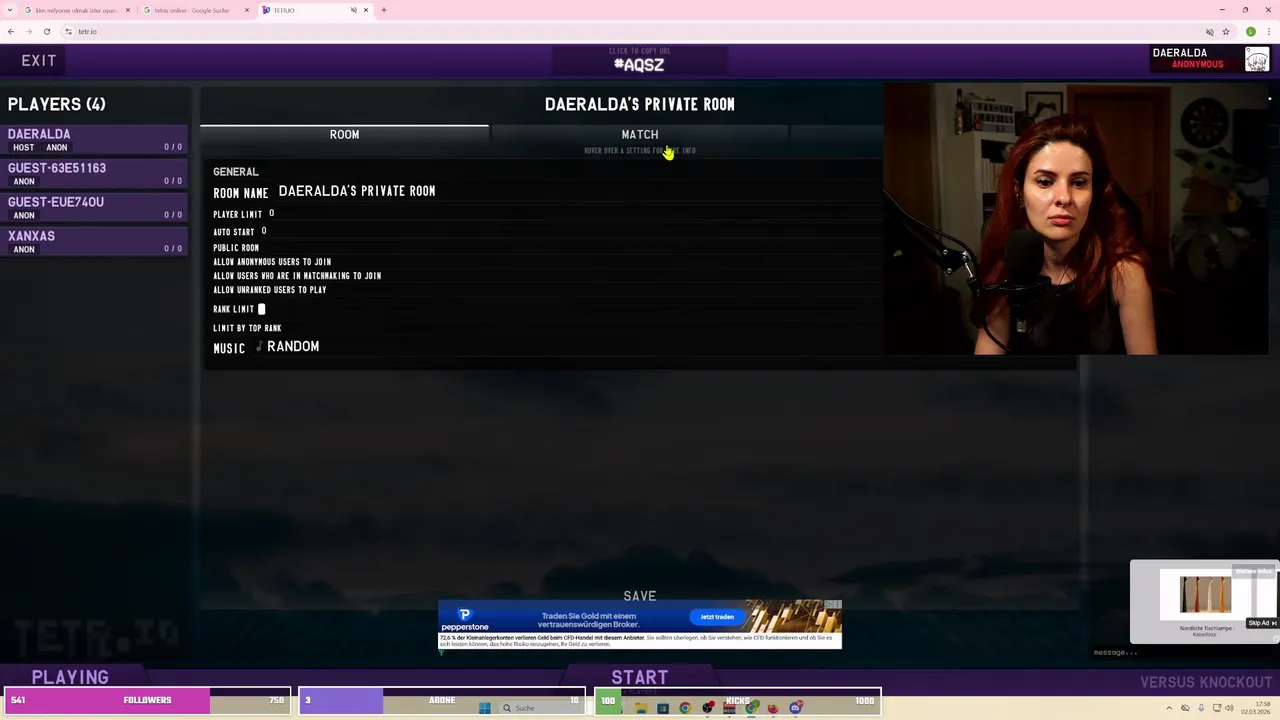Screen dimensions: 1280x720
Task: Open the Nordische Tischlampe ad thumbnail
Action: (x=1205, y=595)
